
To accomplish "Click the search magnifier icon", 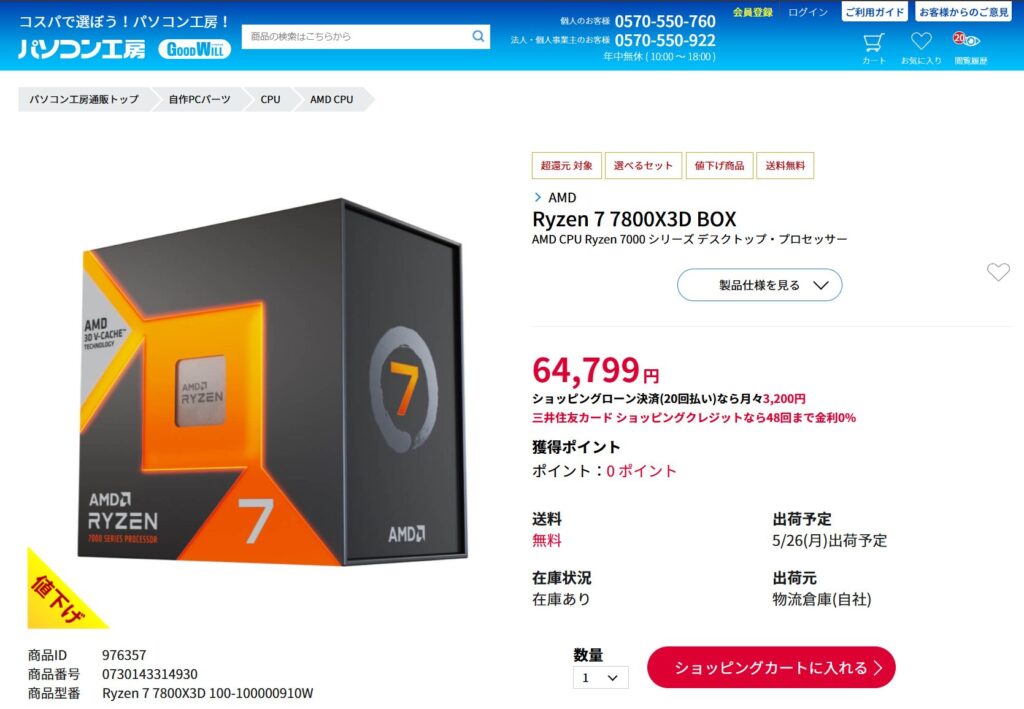I will (478, 37).
